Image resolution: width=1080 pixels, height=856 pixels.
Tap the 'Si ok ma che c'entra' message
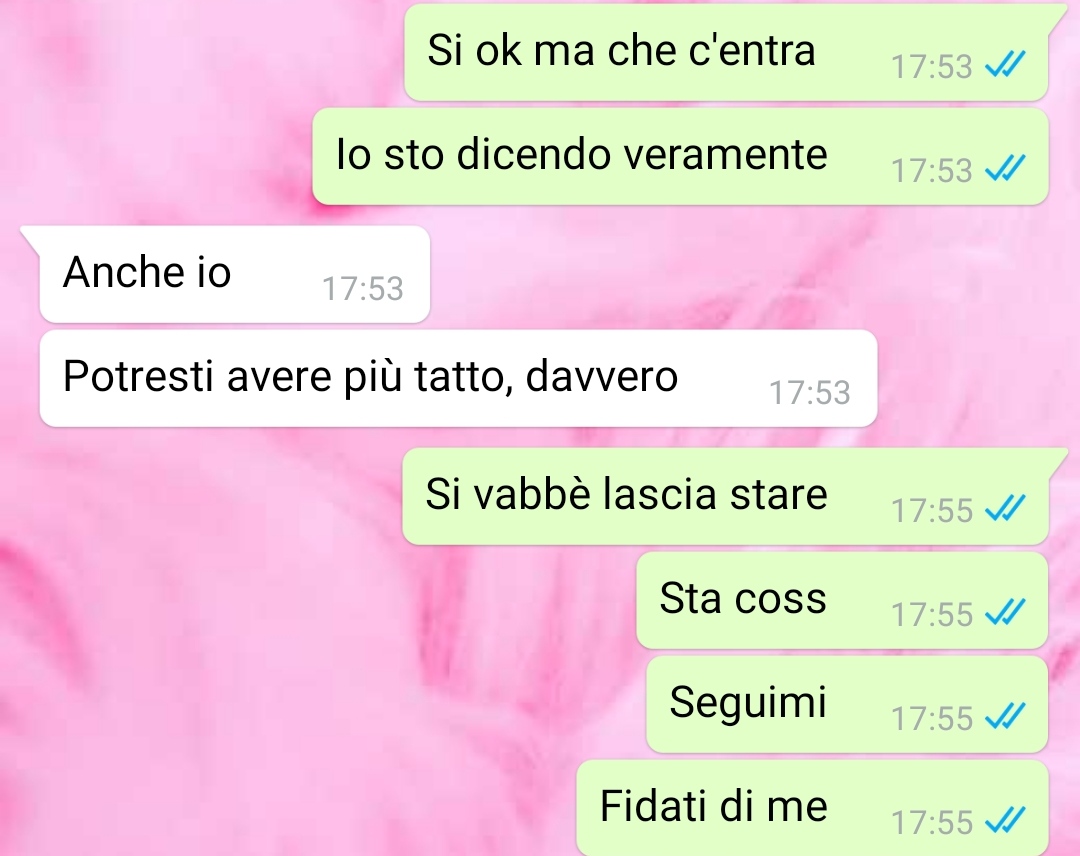726,52
